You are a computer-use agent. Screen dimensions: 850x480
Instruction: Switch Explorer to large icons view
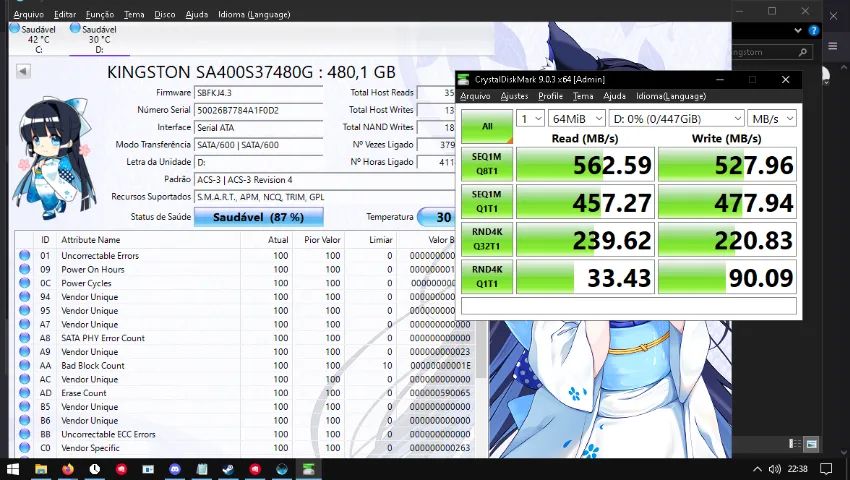point(811,444)
